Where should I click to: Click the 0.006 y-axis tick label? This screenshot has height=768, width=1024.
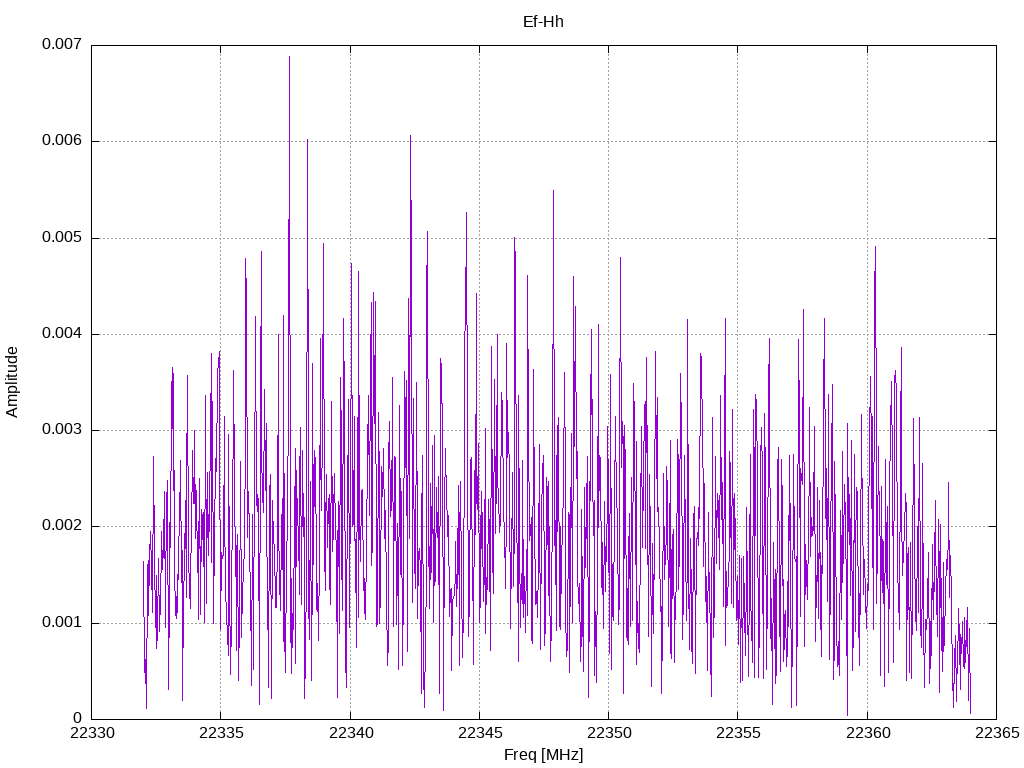click(62, 140)
